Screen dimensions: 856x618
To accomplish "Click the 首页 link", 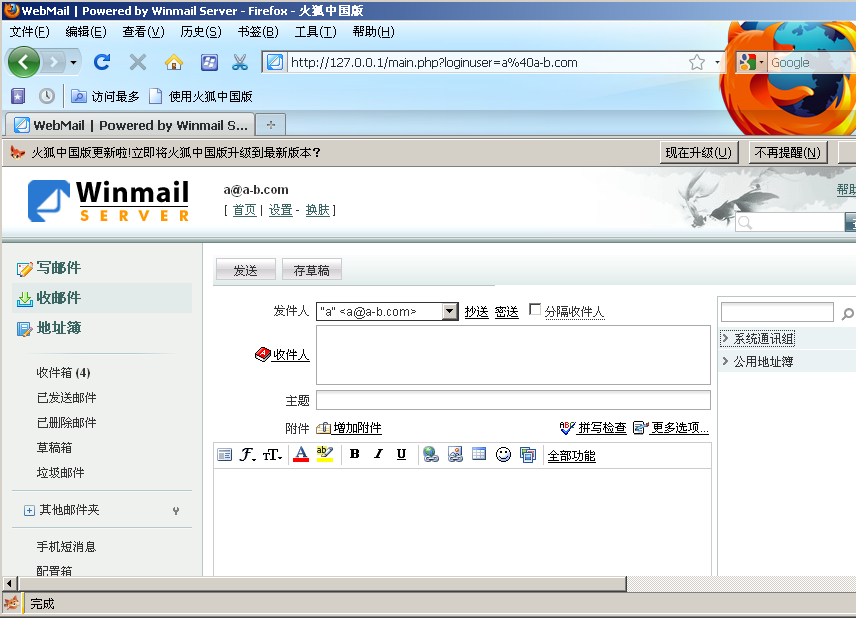I will (244, 210).
